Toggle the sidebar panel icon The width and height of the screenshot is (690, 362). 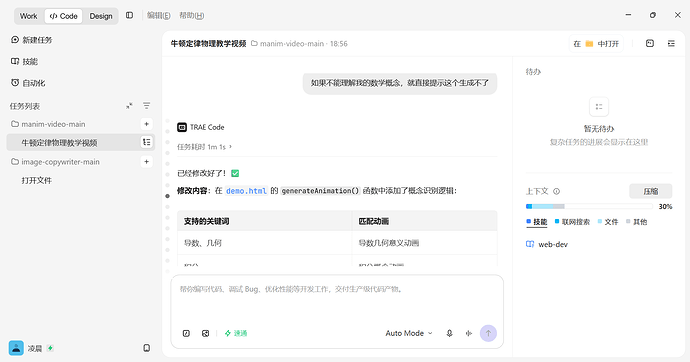[129, 15]
